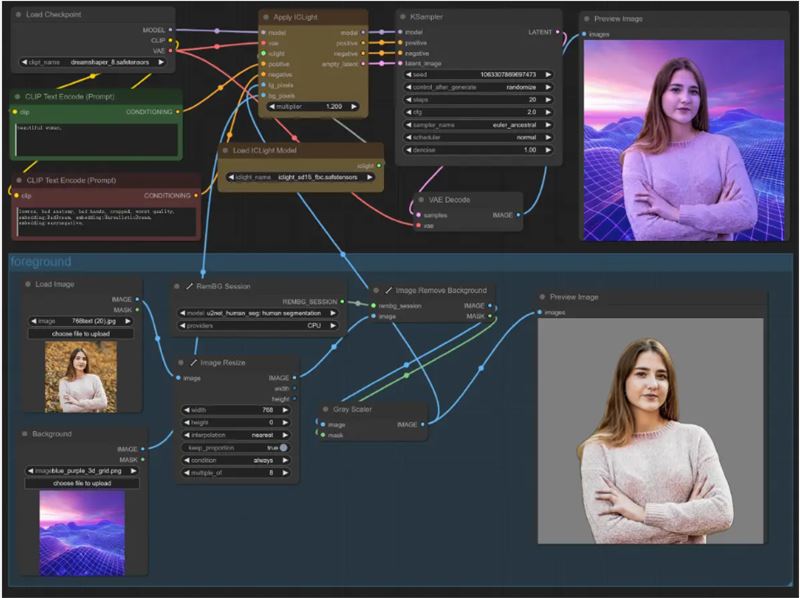Collapse the Load Checkpoint node via its title dot
Screen dimensions: 800x598
pos(18,15)
